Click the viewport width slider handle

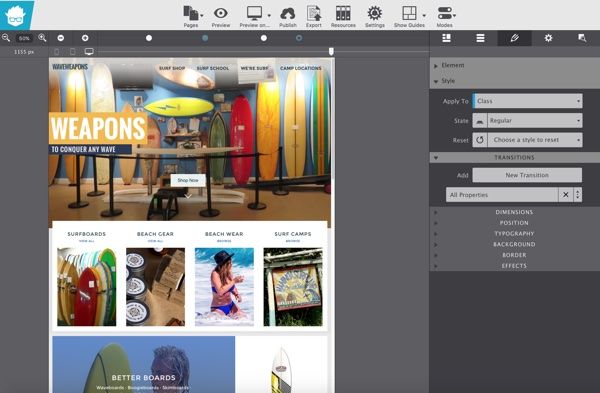(x=331, y=51)
